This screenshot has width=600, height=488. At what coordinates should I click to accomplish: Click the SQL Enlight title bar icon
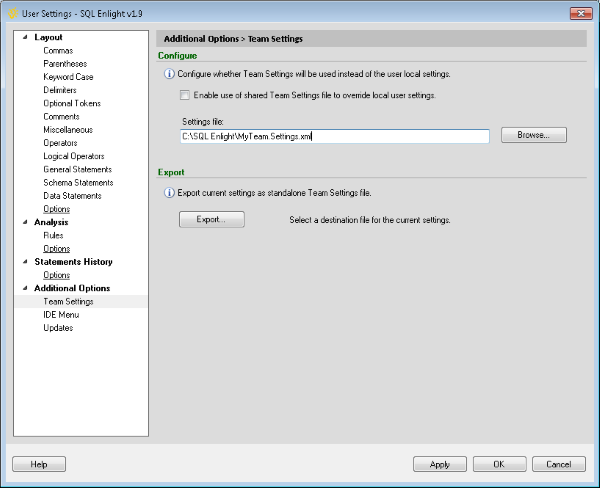click(x=13, y=13)
